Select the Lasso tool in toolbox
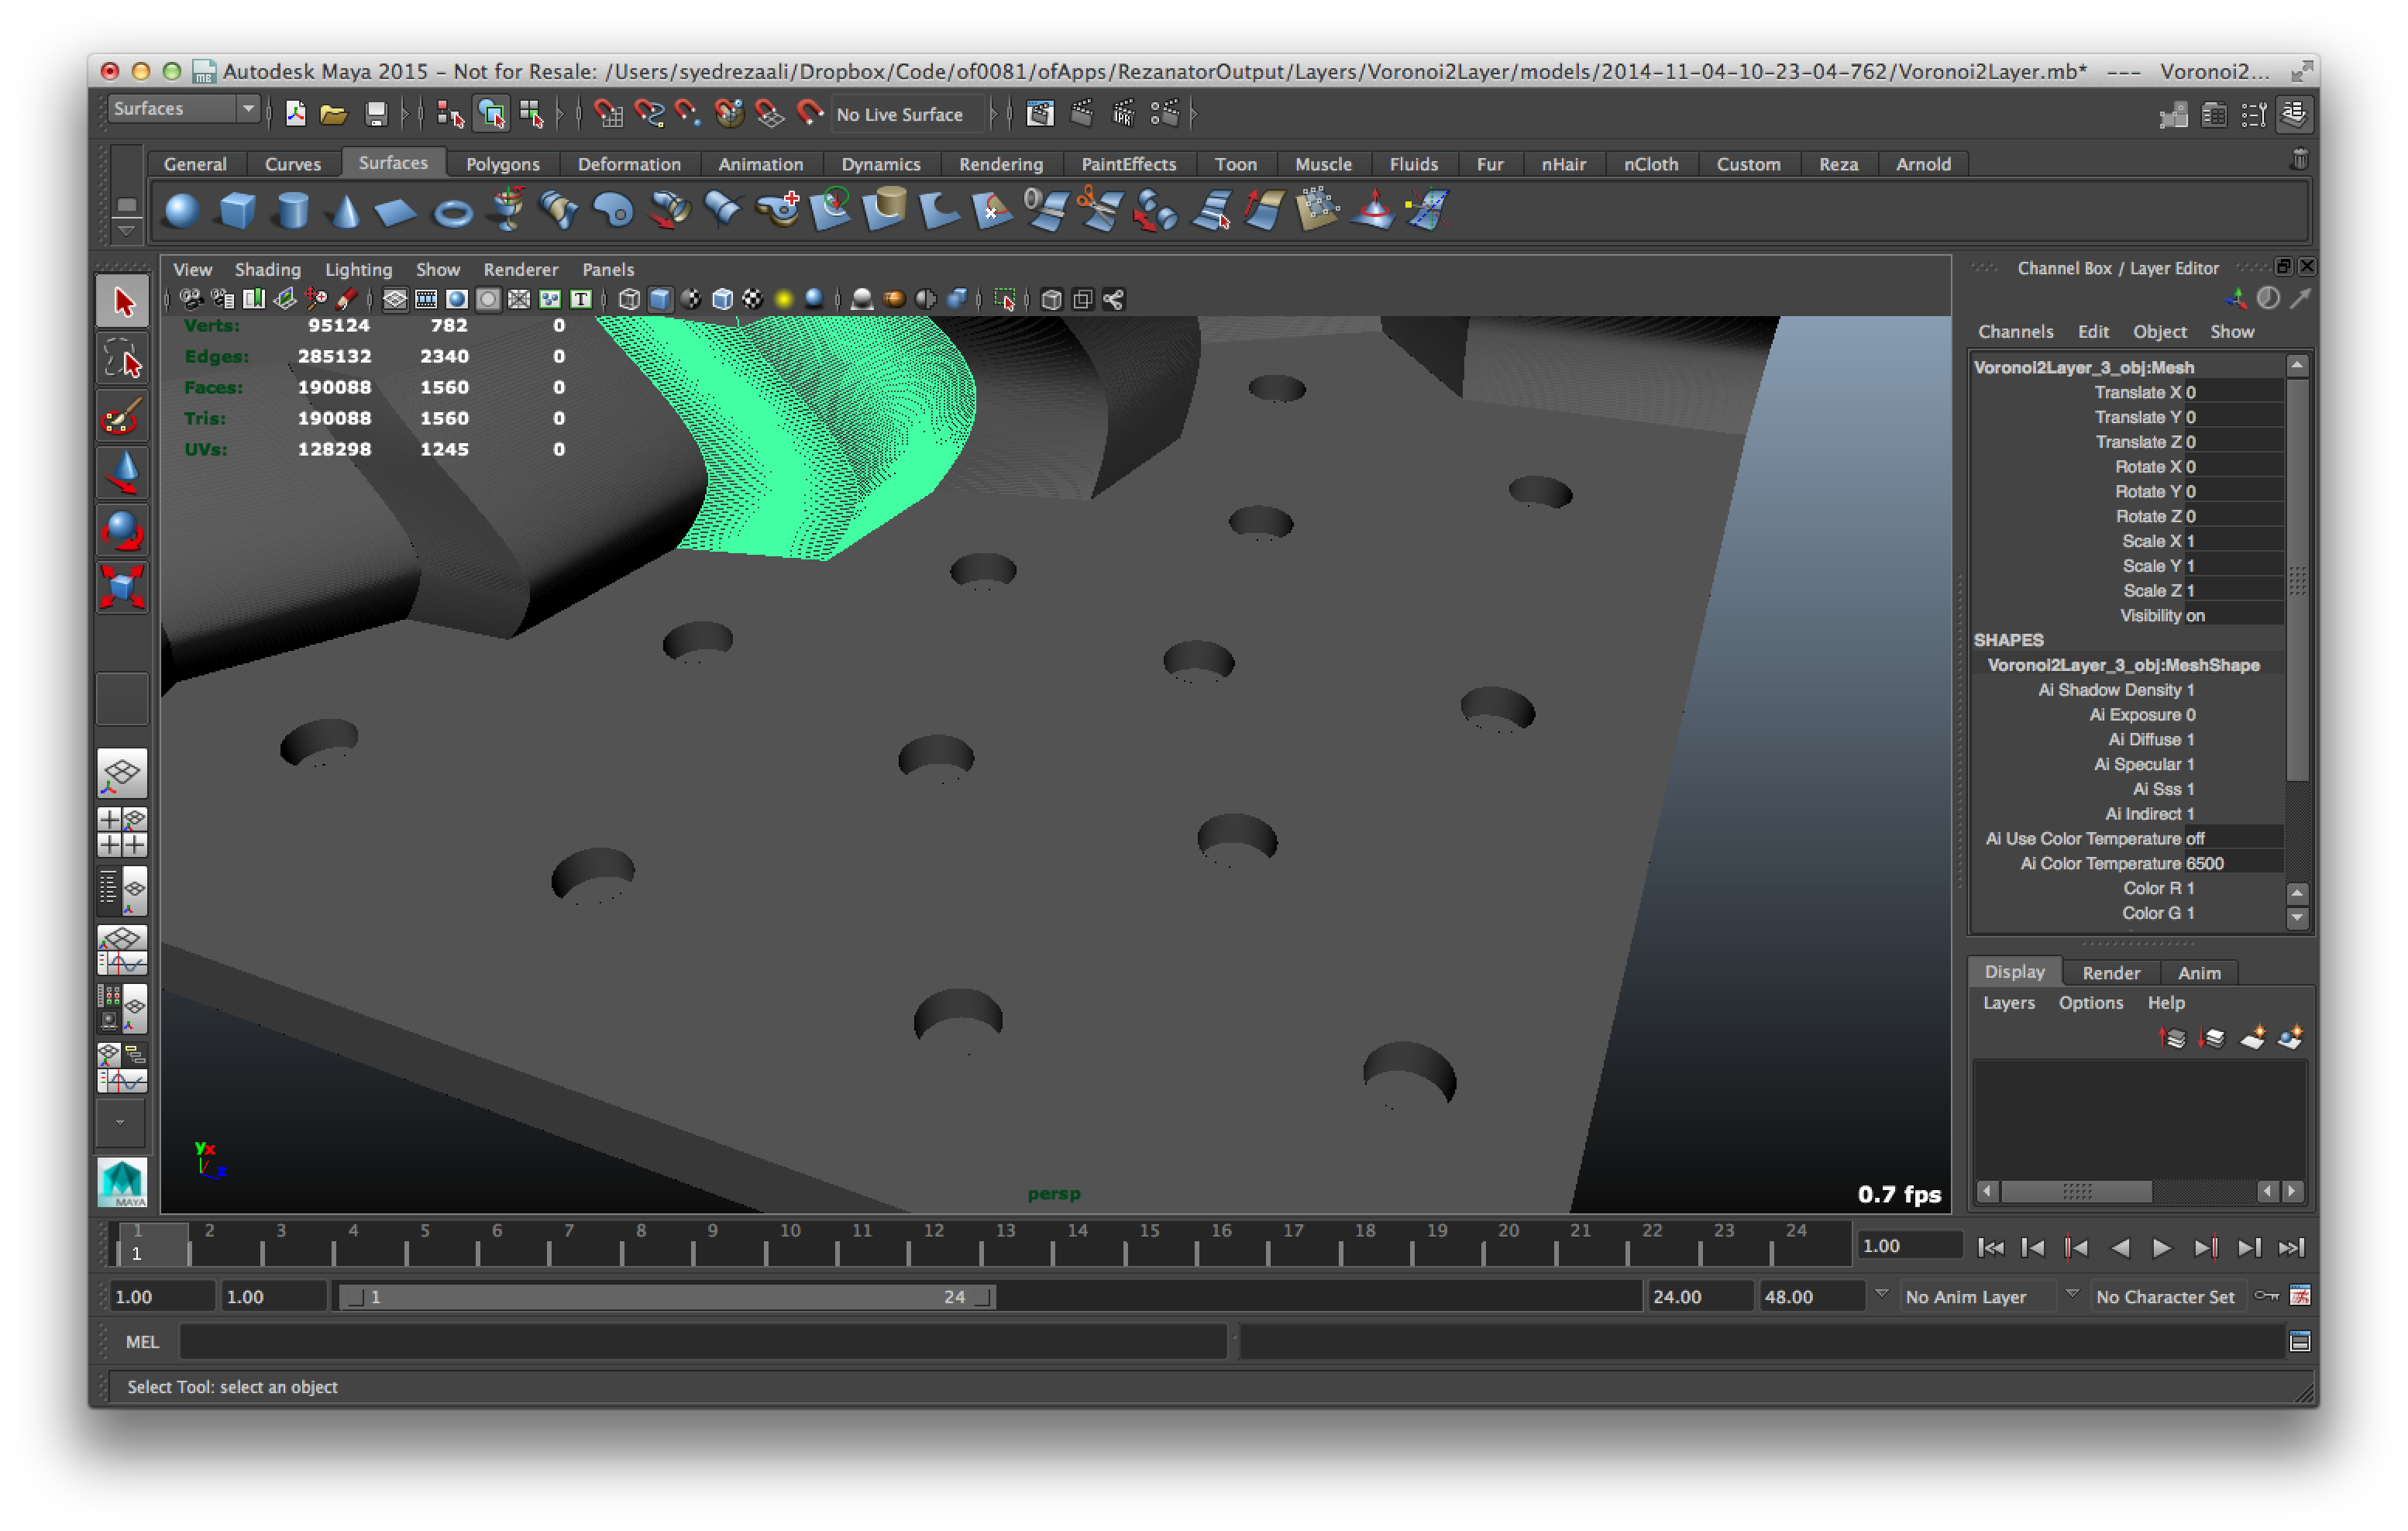2408x1531 pixels. point(123,358)
